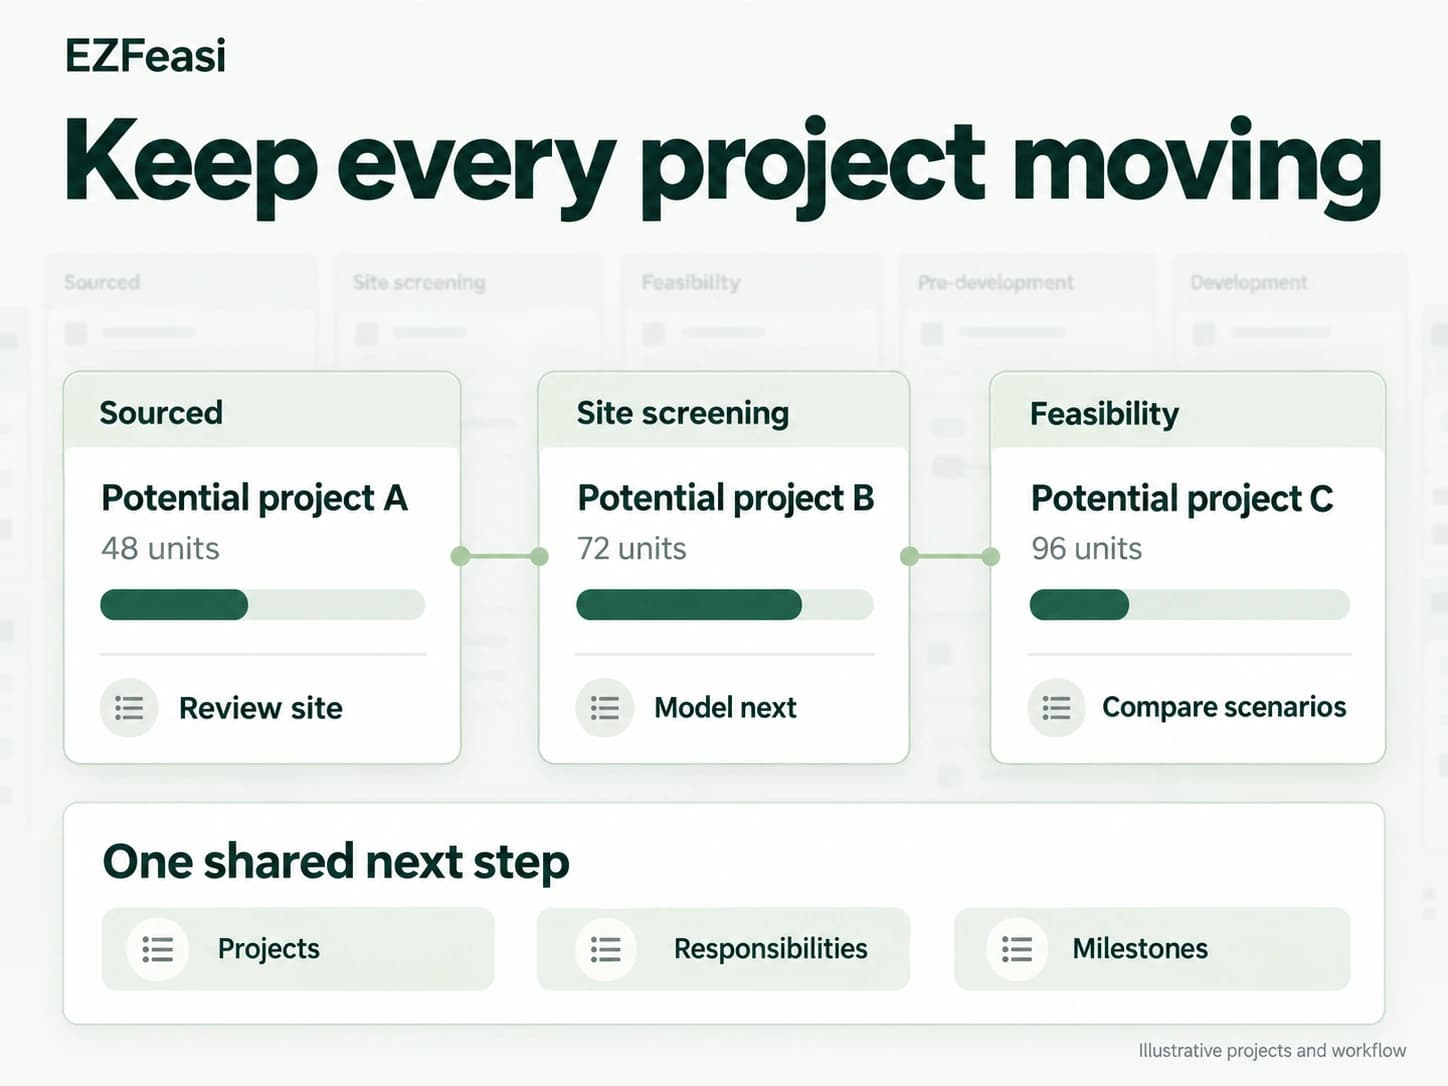This screenshot has width=1448, height=1086.
Task: Click Potential project C progress bar
Action: (1190, 605)
